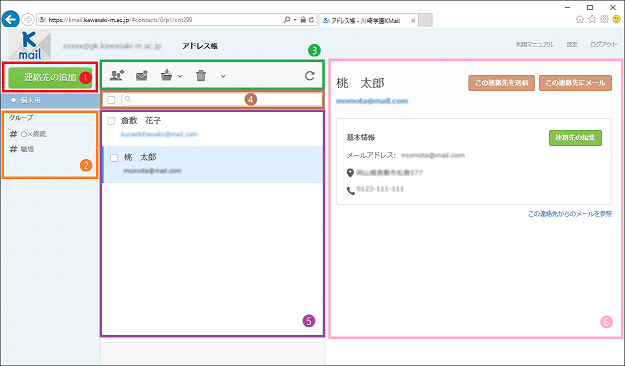
Task: Click the address bar reload icon
Action: click(311, 20)
